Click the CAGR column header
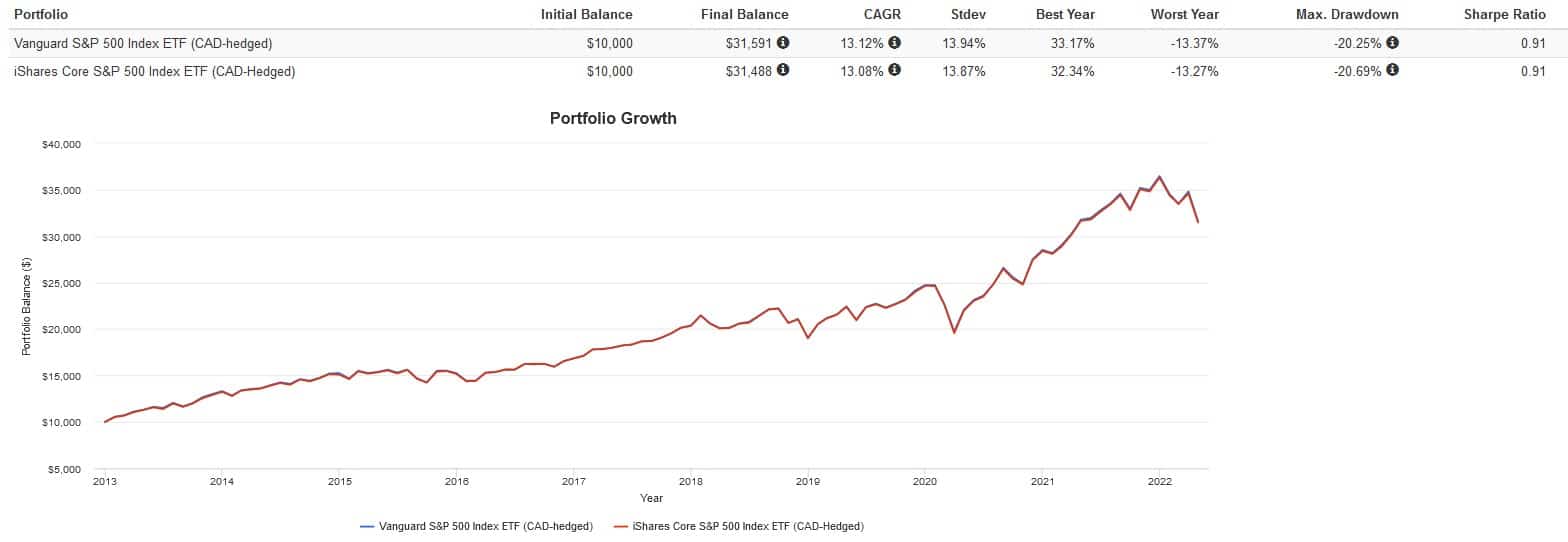1568x542 pixels. coord(882,14)
